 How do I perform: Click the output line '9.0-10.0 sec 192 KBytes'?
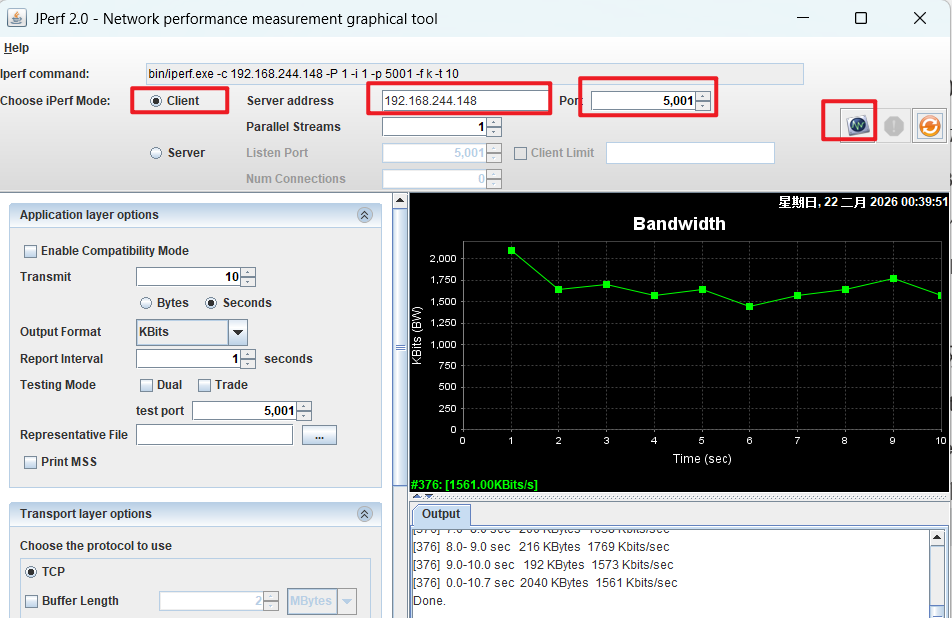(x=543, y=565)
